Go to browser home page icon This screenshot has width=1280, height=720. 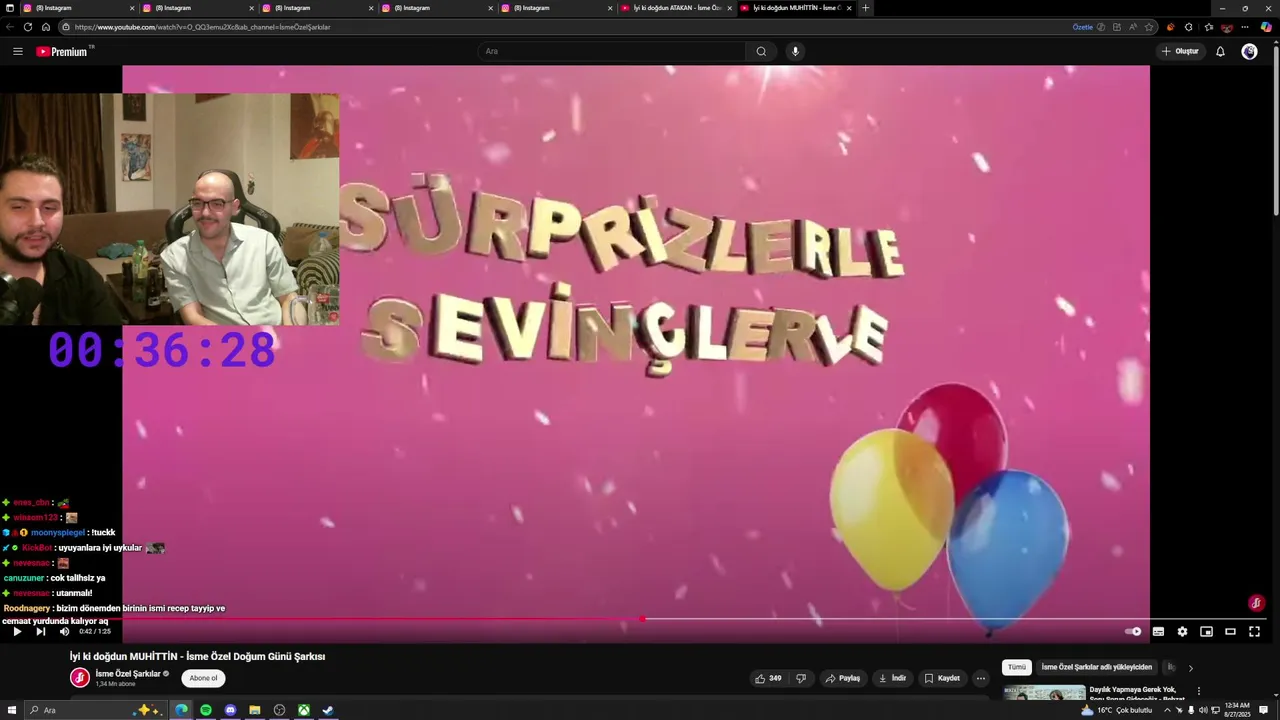tap(45, 27)
